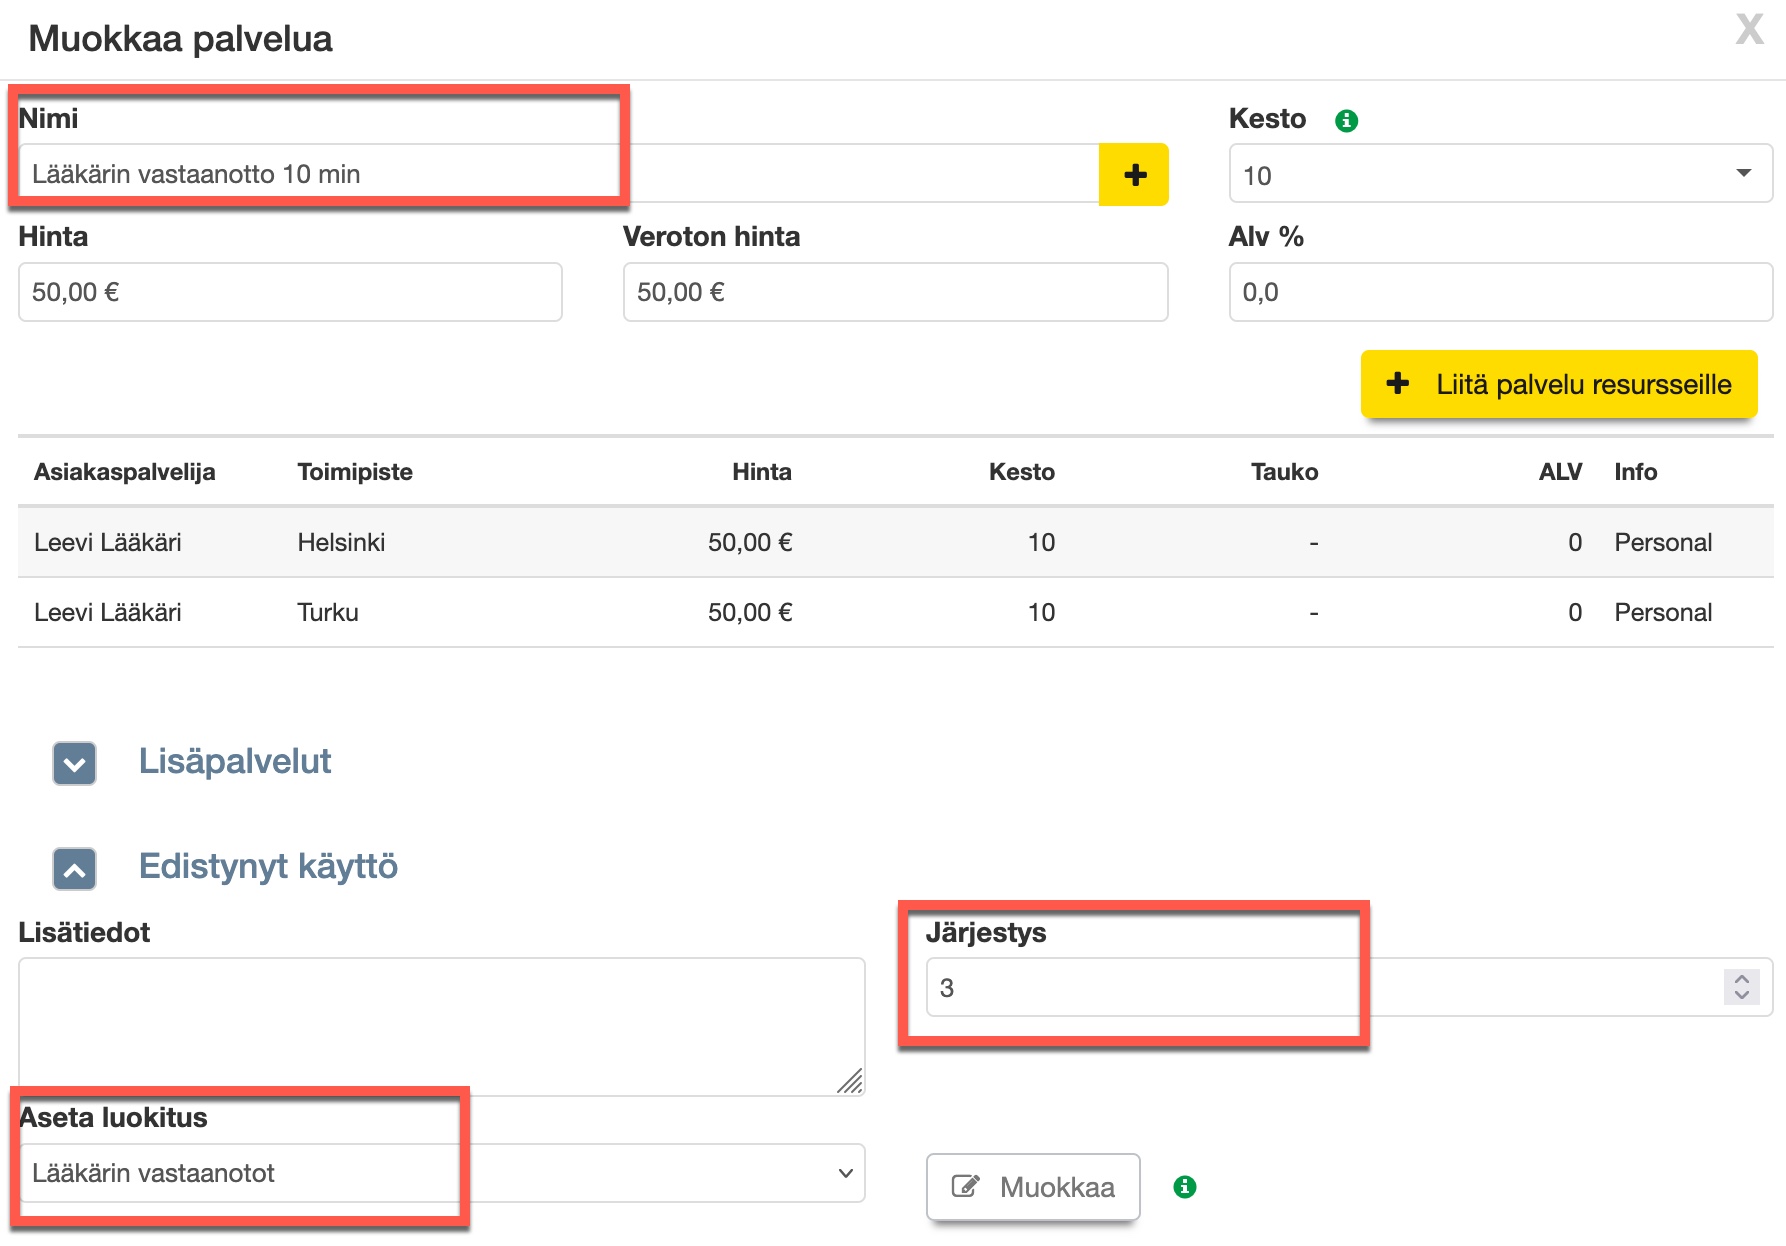Click the Järjestys stepper arrows
Viewport: 1786px width, 1246px height.
pyautogui.click(x=1741, y=987)
